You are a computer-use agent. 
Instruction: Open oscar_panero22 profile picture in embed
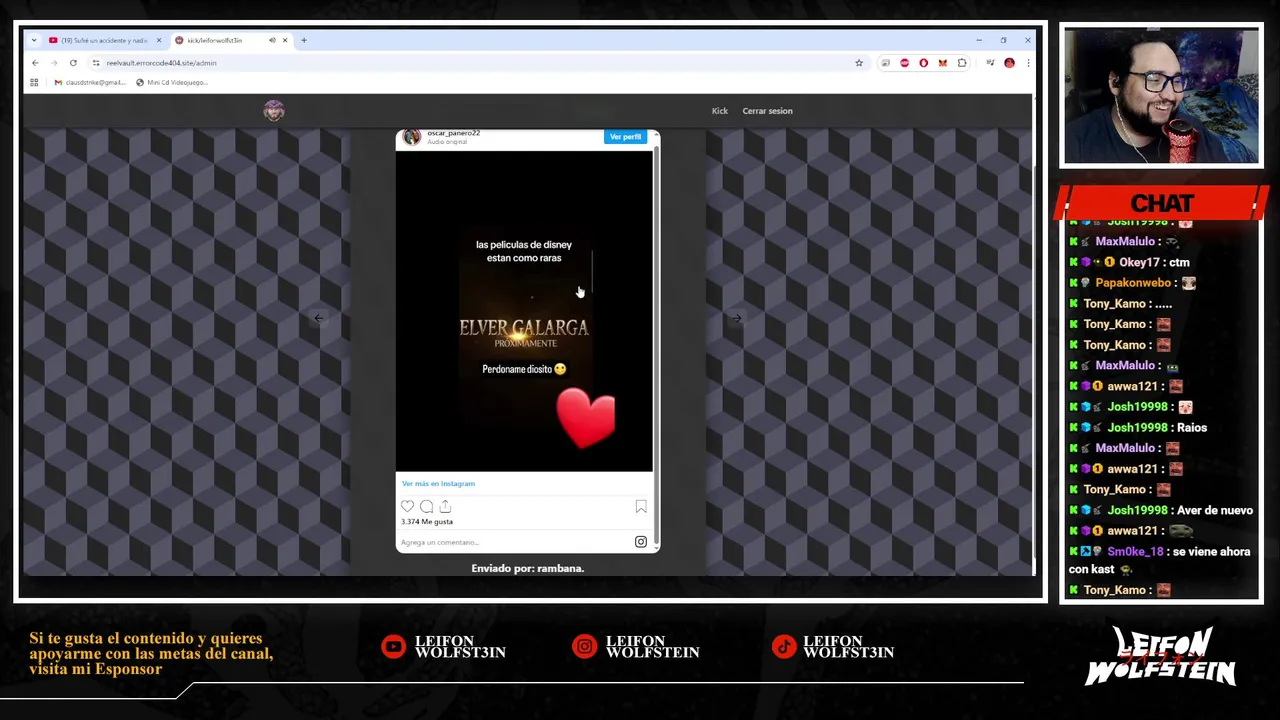pyautogui.click(x=412, y=137)
